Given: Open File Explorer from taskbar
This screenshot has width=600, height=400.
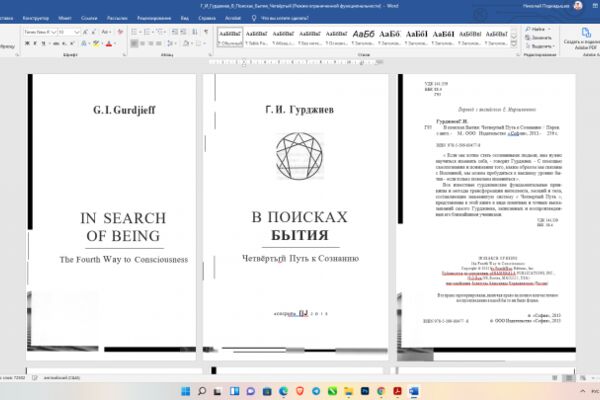Looking at the screenshot, I should coord(349,391).
